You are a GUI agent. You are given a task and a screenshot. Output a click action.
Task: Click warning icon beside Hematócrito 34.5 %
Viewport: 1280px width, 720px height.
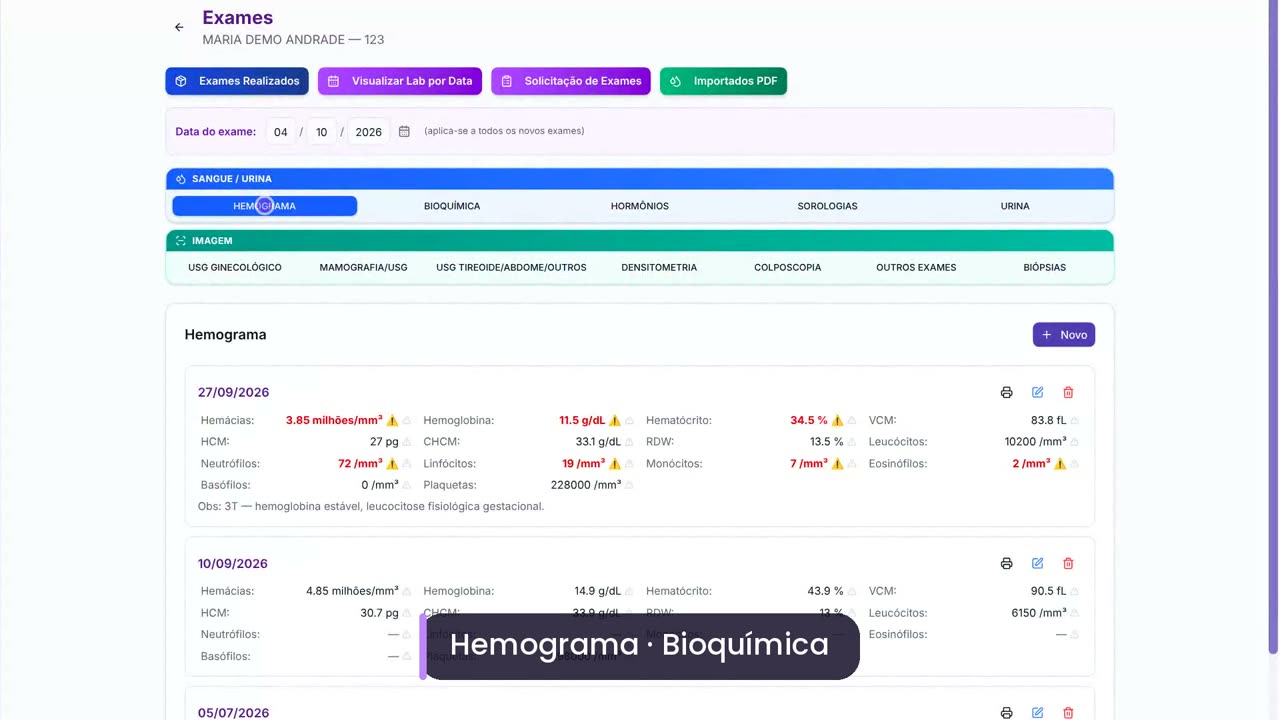click(838, 420)
